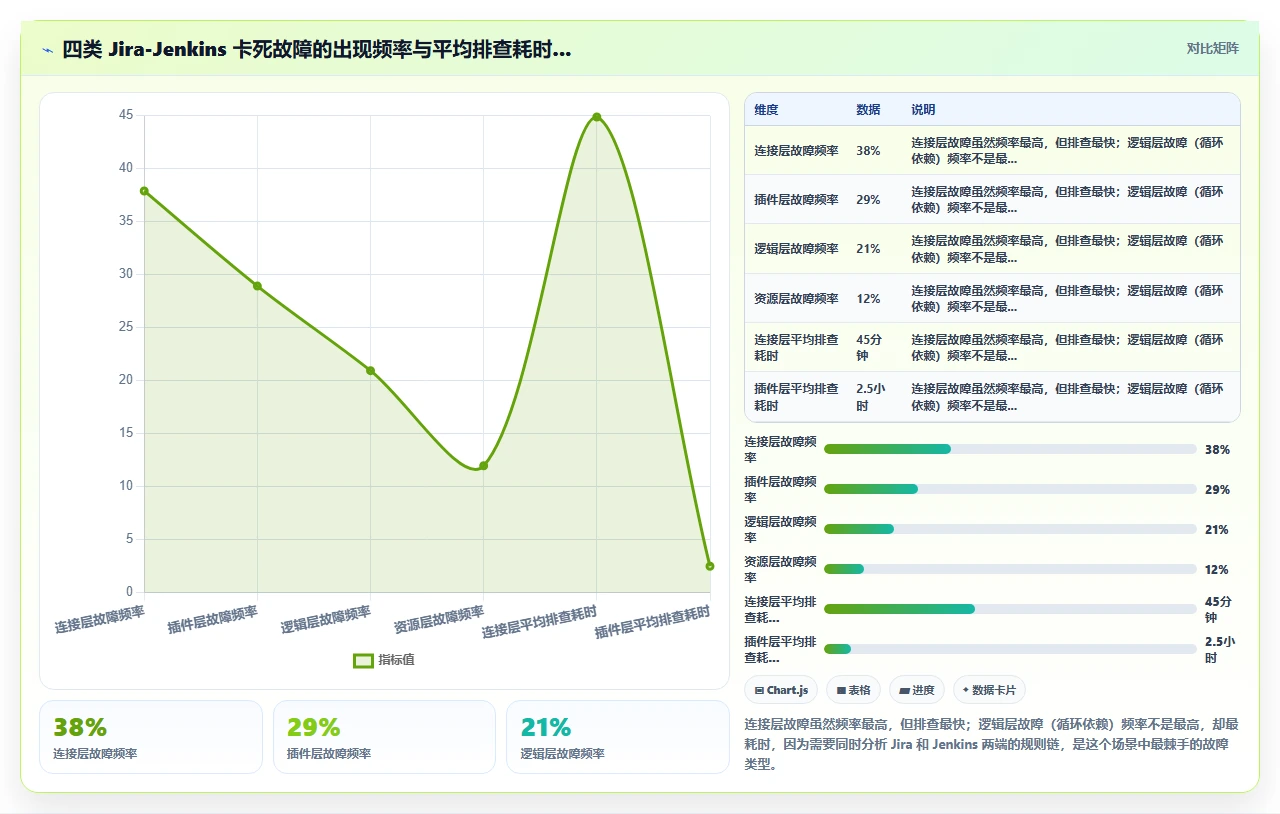1280x814 pixels.
Task: Click the 维度 column header
Action: [767, 110]
